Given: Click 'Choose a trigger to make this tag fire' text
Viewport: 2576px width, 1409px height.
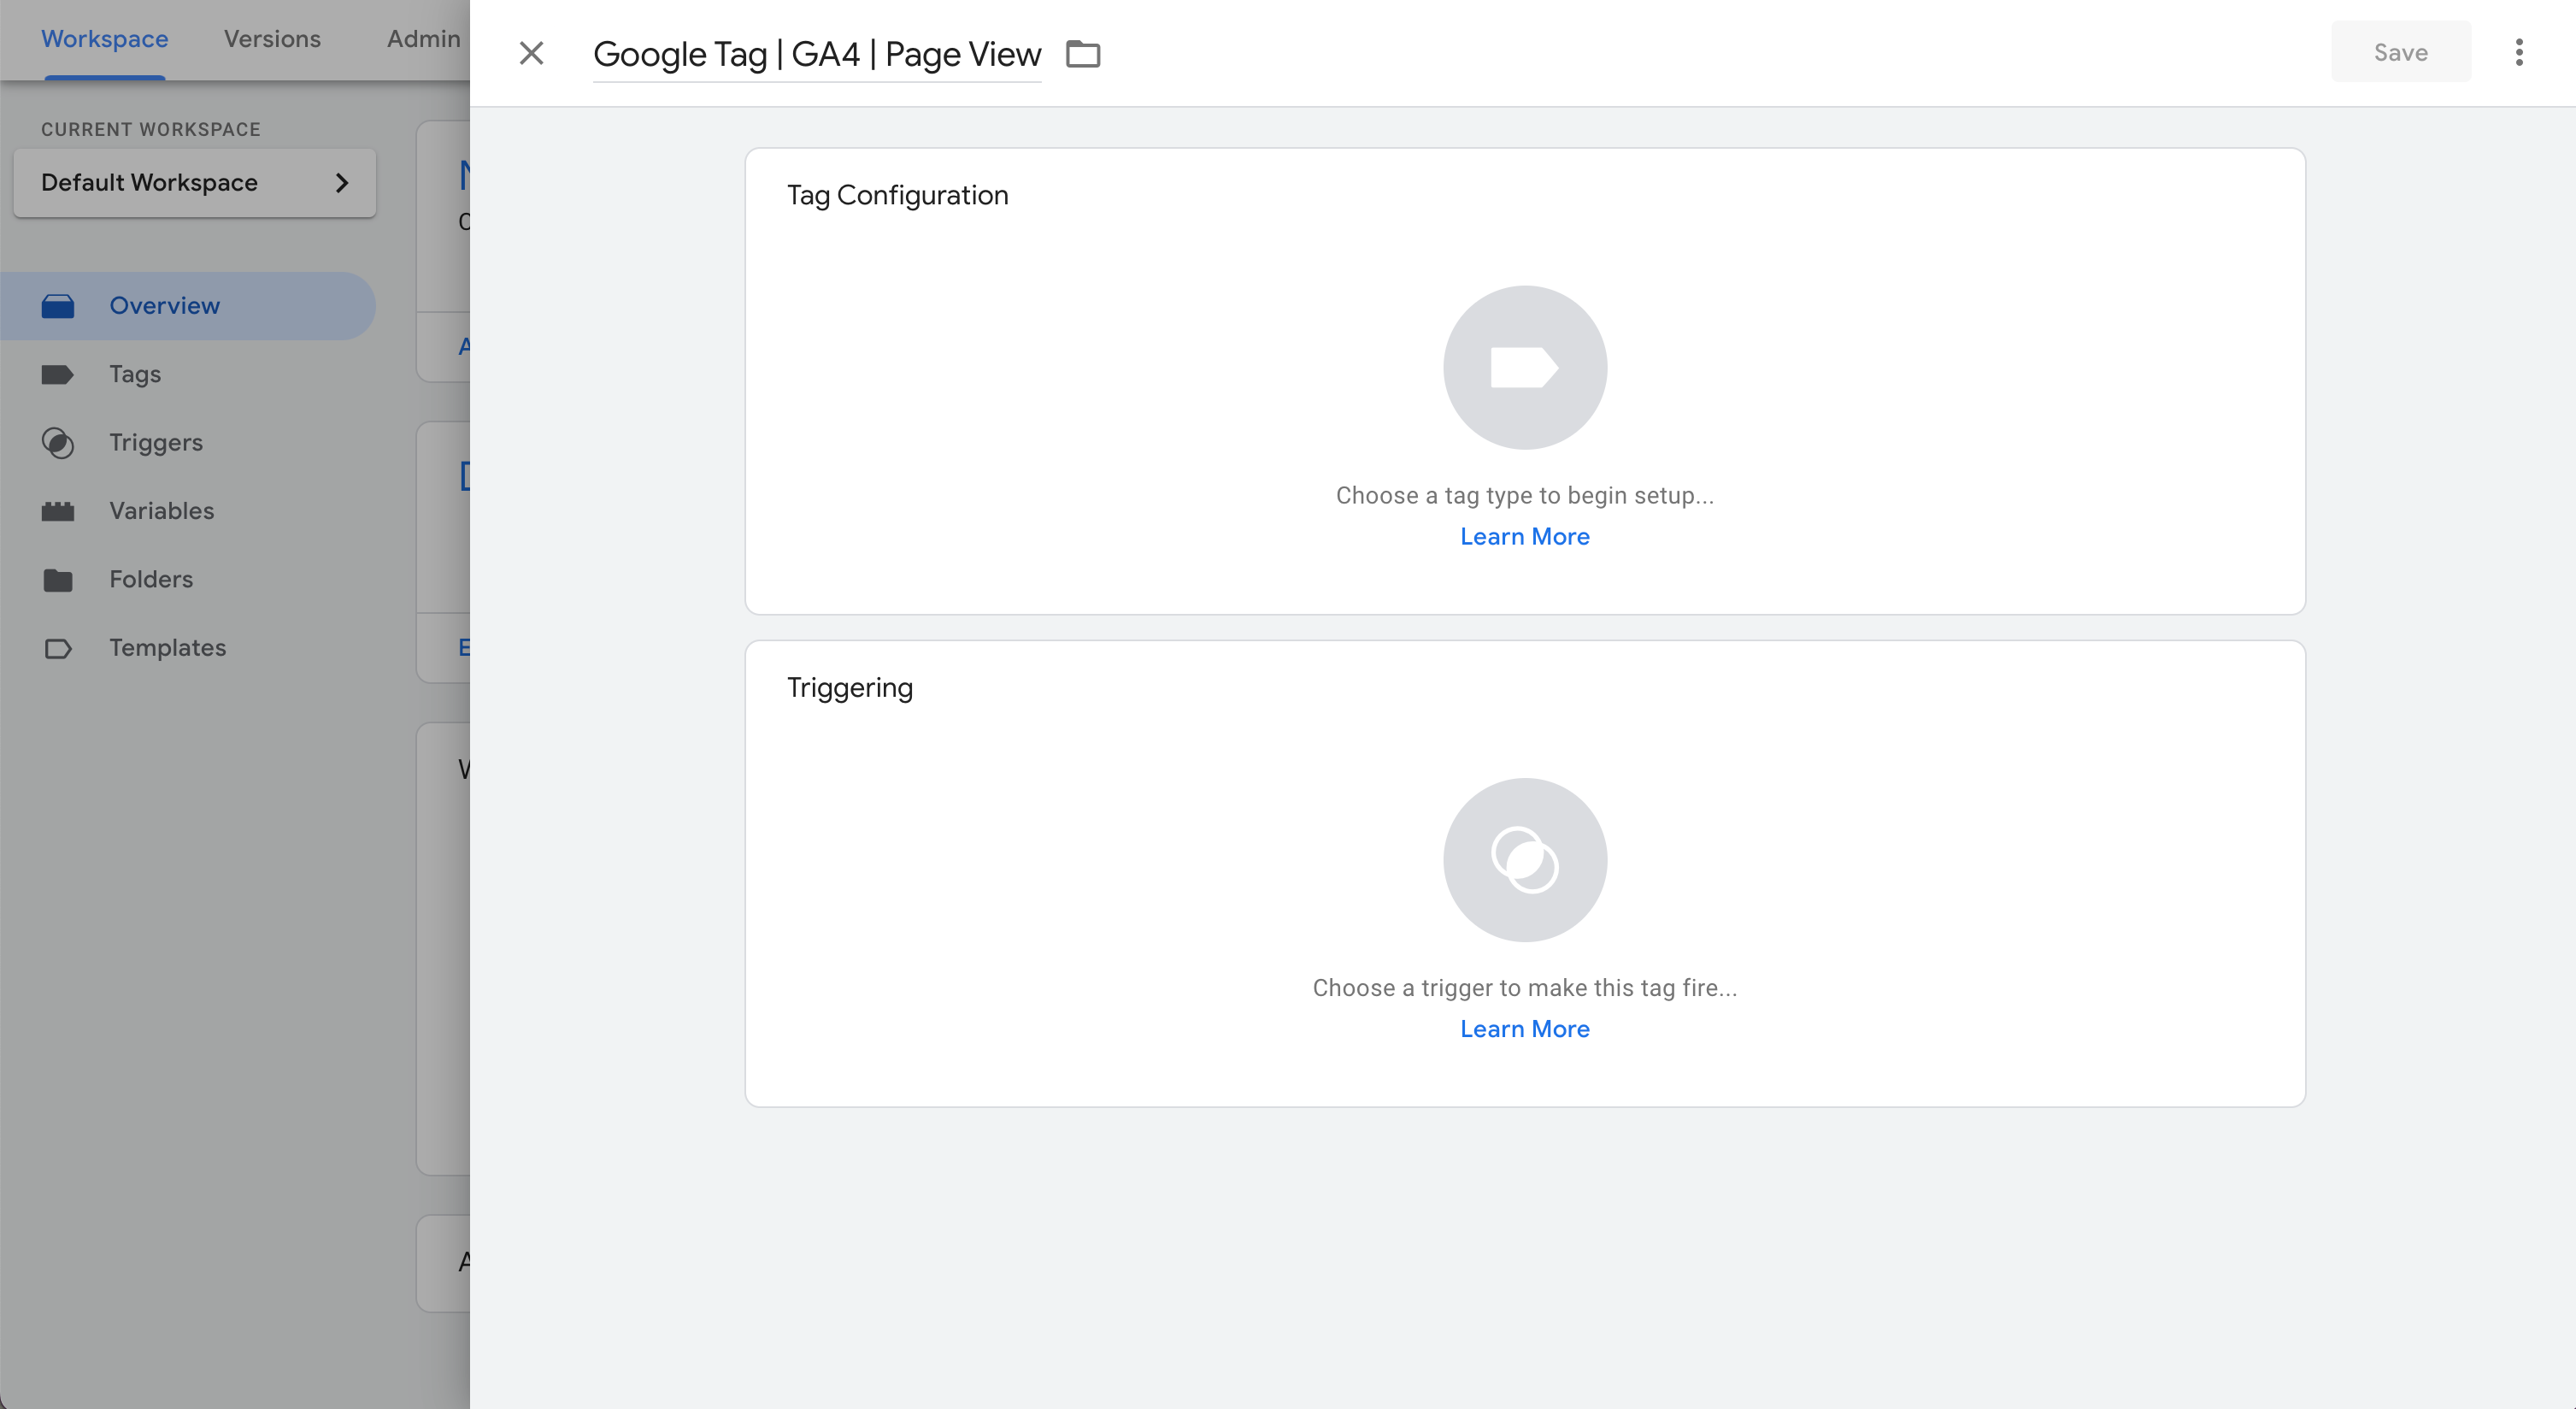Looking at the screenshot, I should (1525, 988).
